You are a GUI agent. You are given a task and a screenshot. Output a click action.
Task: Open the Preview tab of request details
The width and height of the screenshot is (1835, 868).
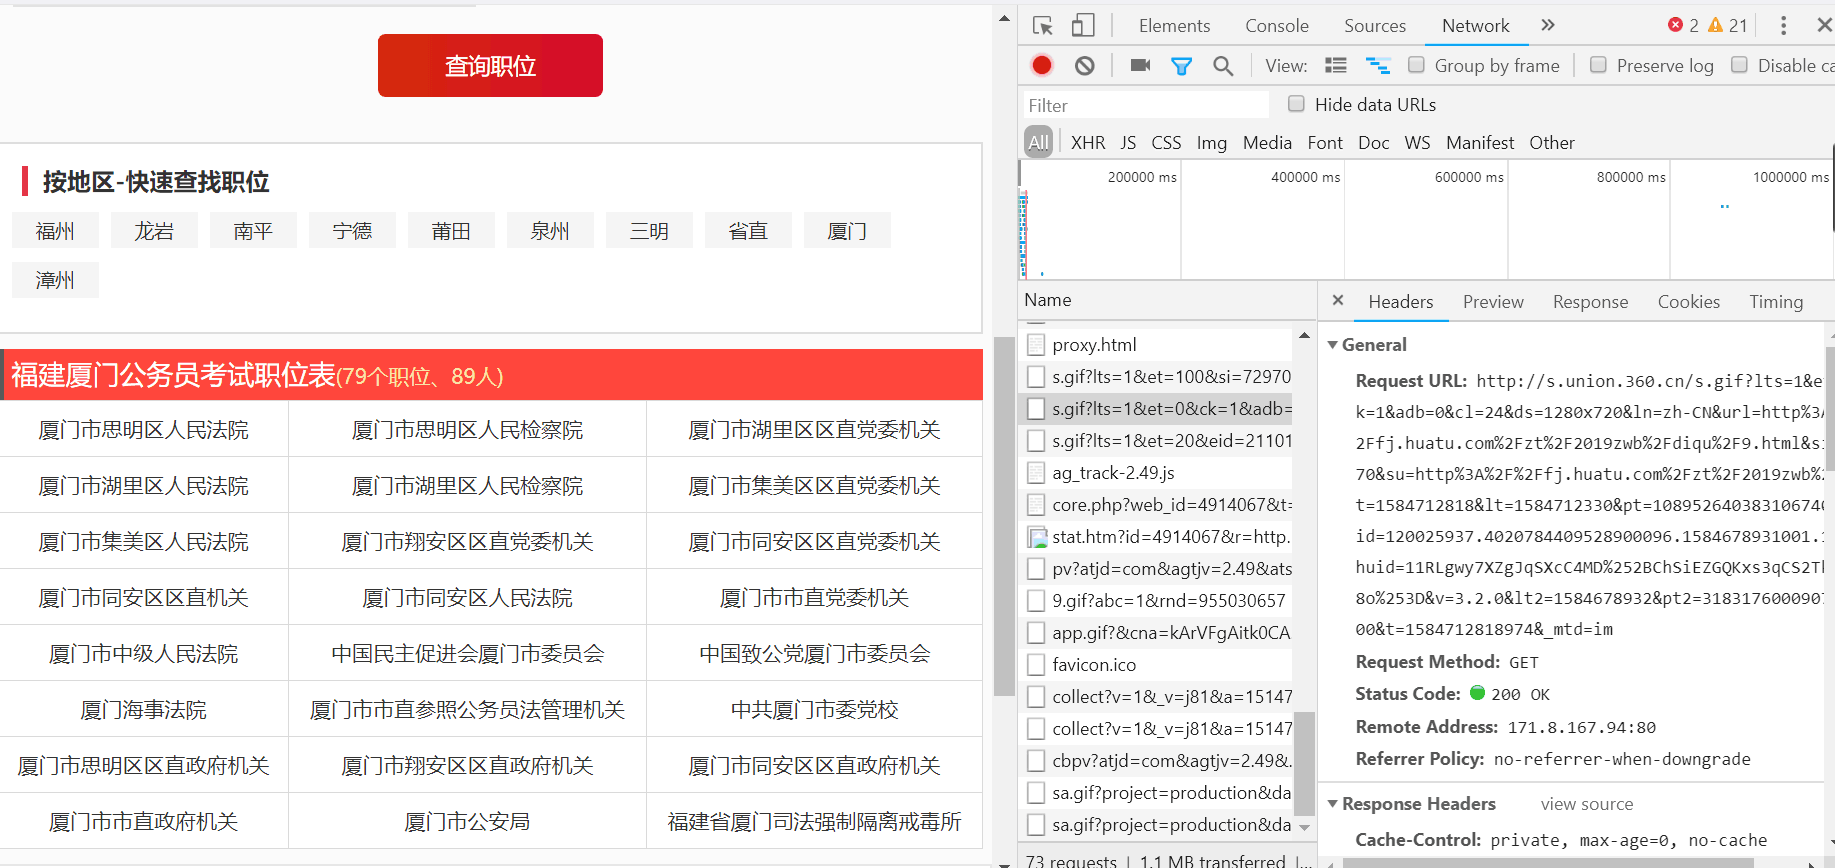point(1493,302)
